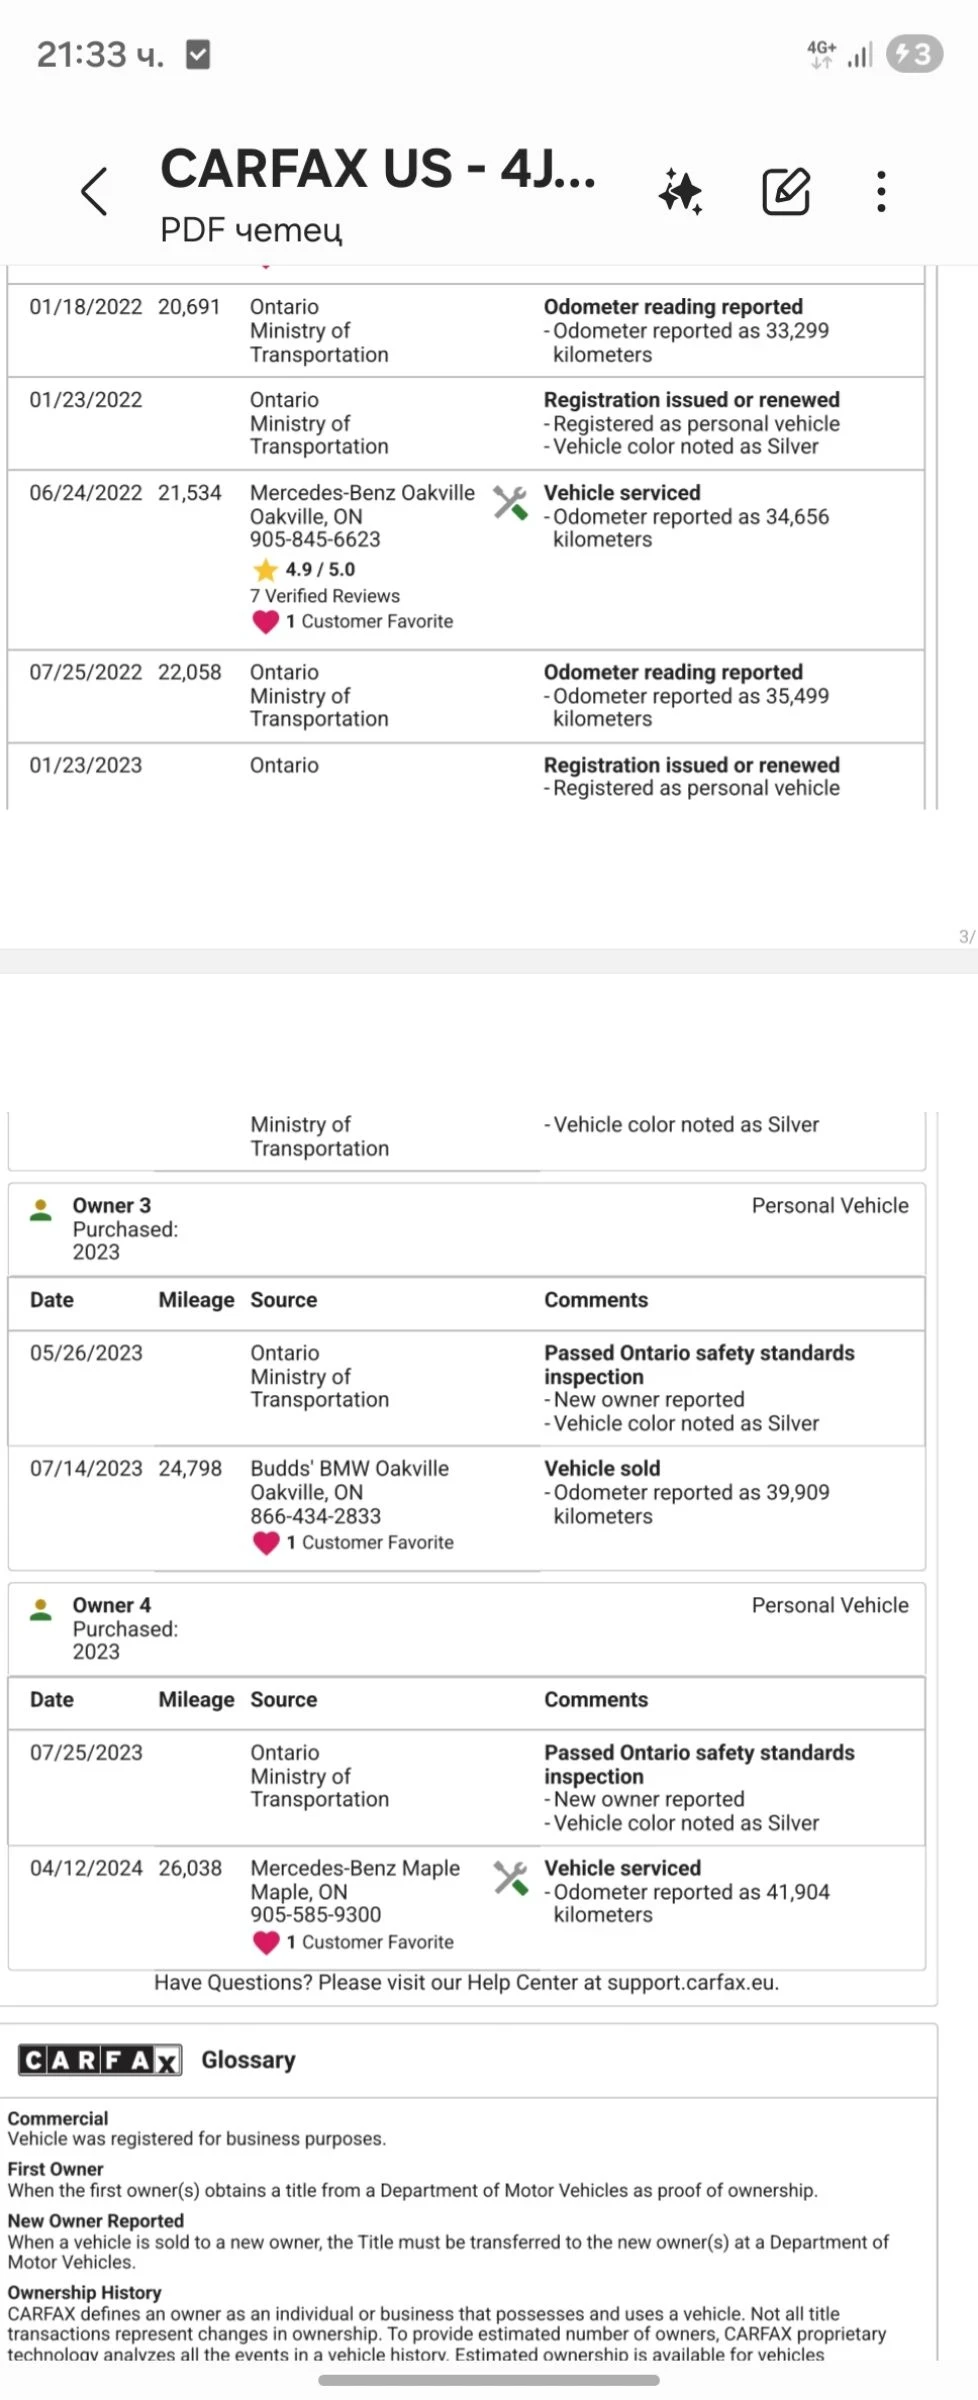Tap the gold star rating for Mercedes-Benz Oakville
The image size is (978, 2400).
click(x=265, y=570)
